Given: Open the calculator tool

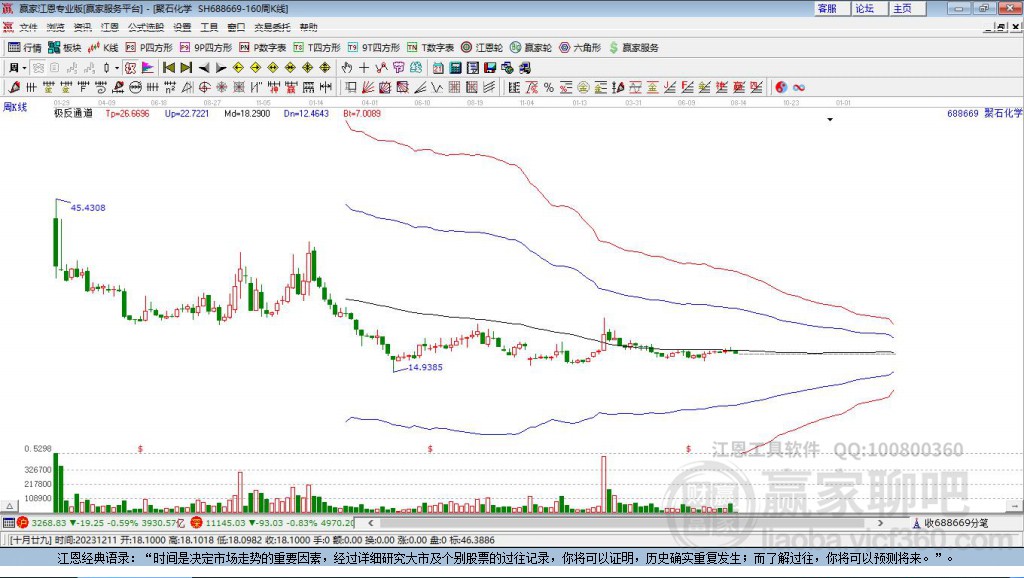Looking at the screenshot, I should point(455,67).
